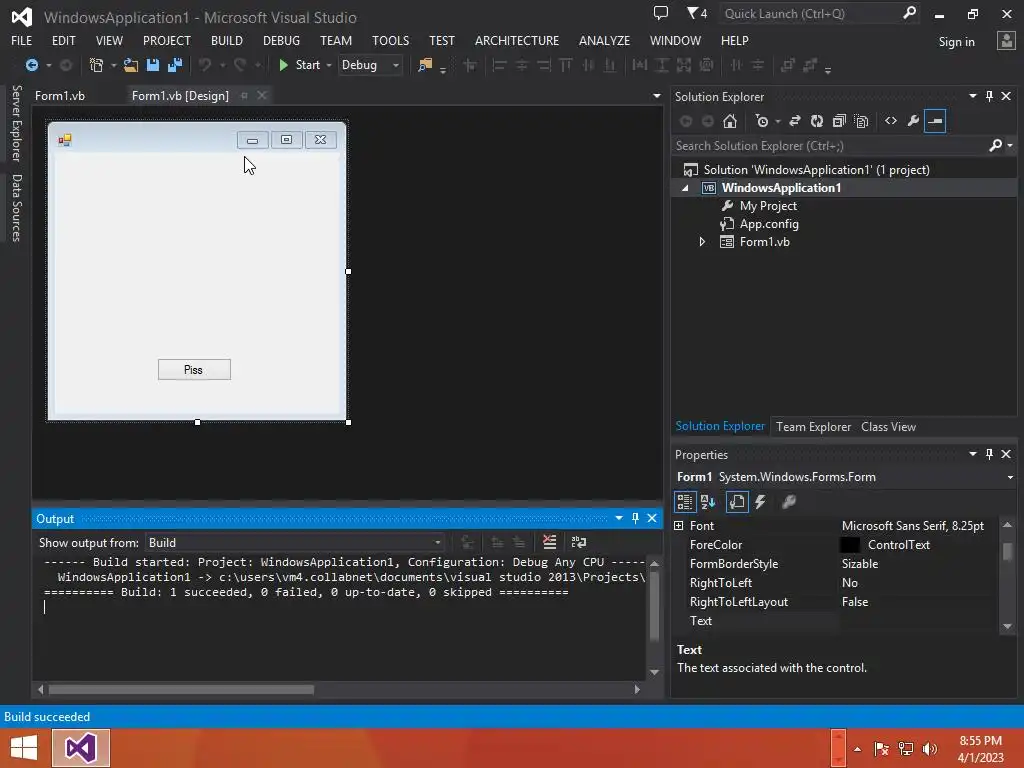Switch to Class View tab
1024x768 pixels.
[x=888, y=426]
